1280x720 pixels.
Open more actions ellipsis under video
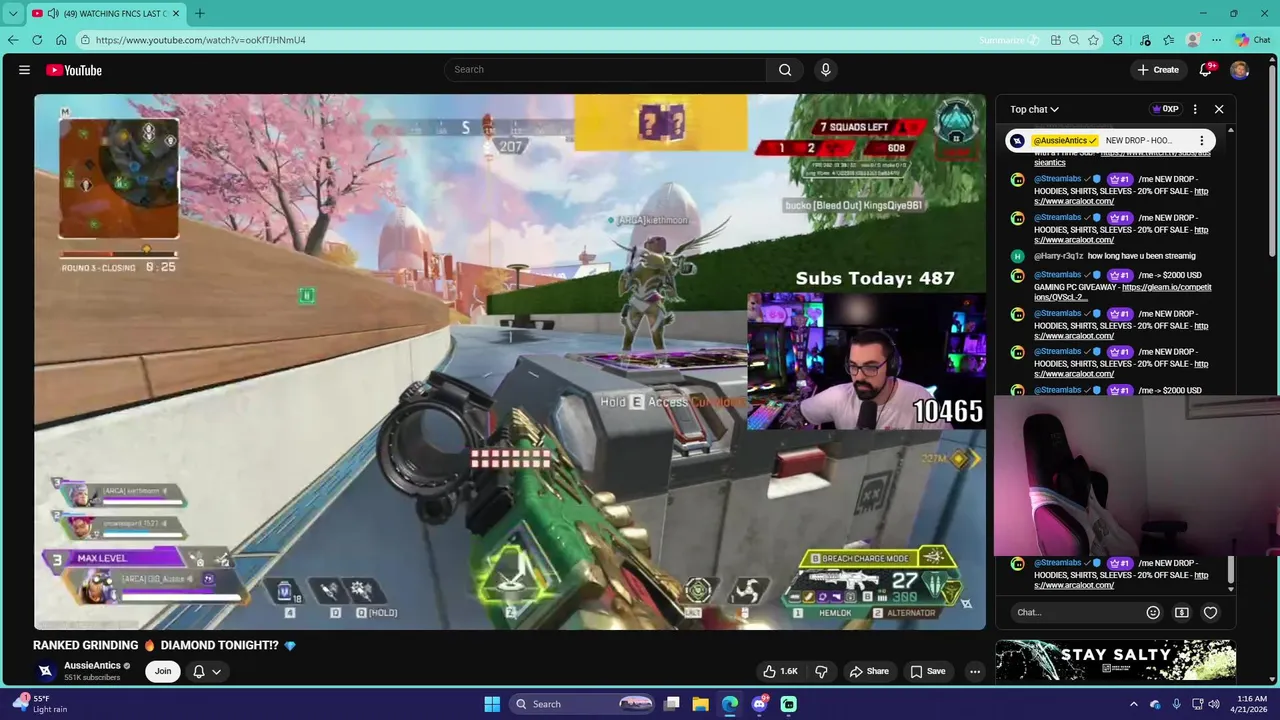coord(975,672)
